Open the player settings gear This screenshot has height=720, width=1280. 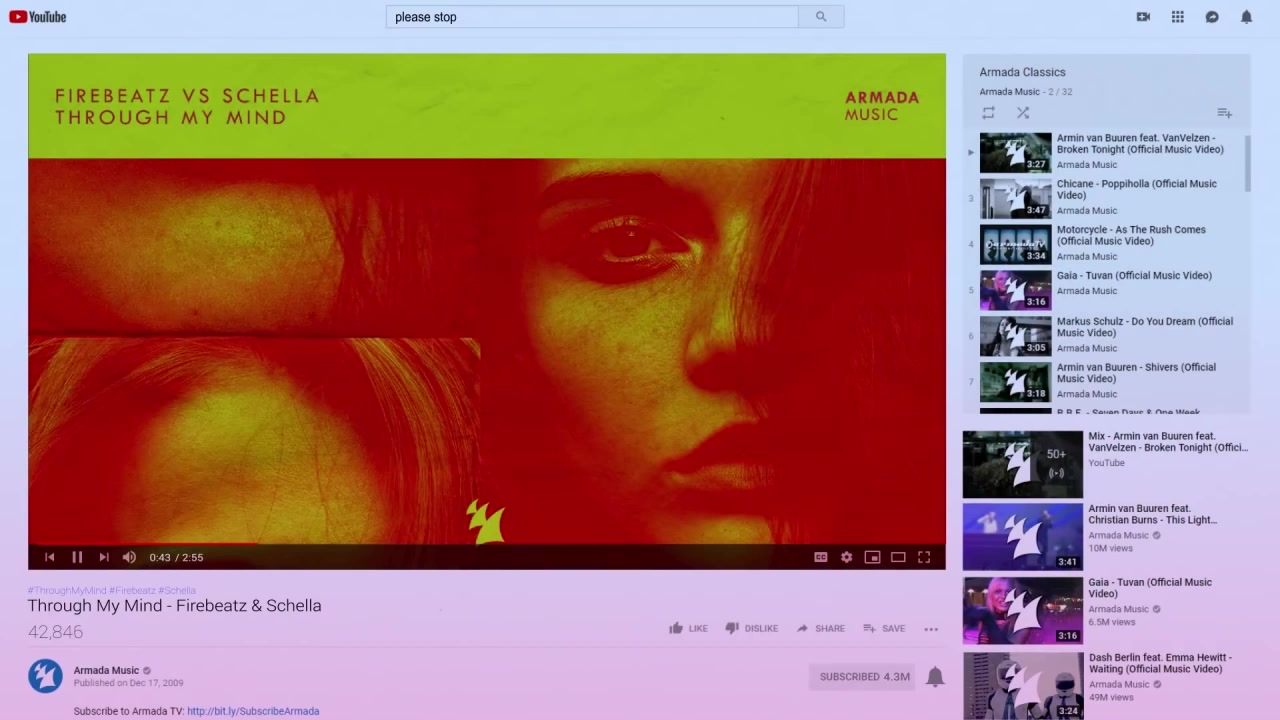(847, 557)
